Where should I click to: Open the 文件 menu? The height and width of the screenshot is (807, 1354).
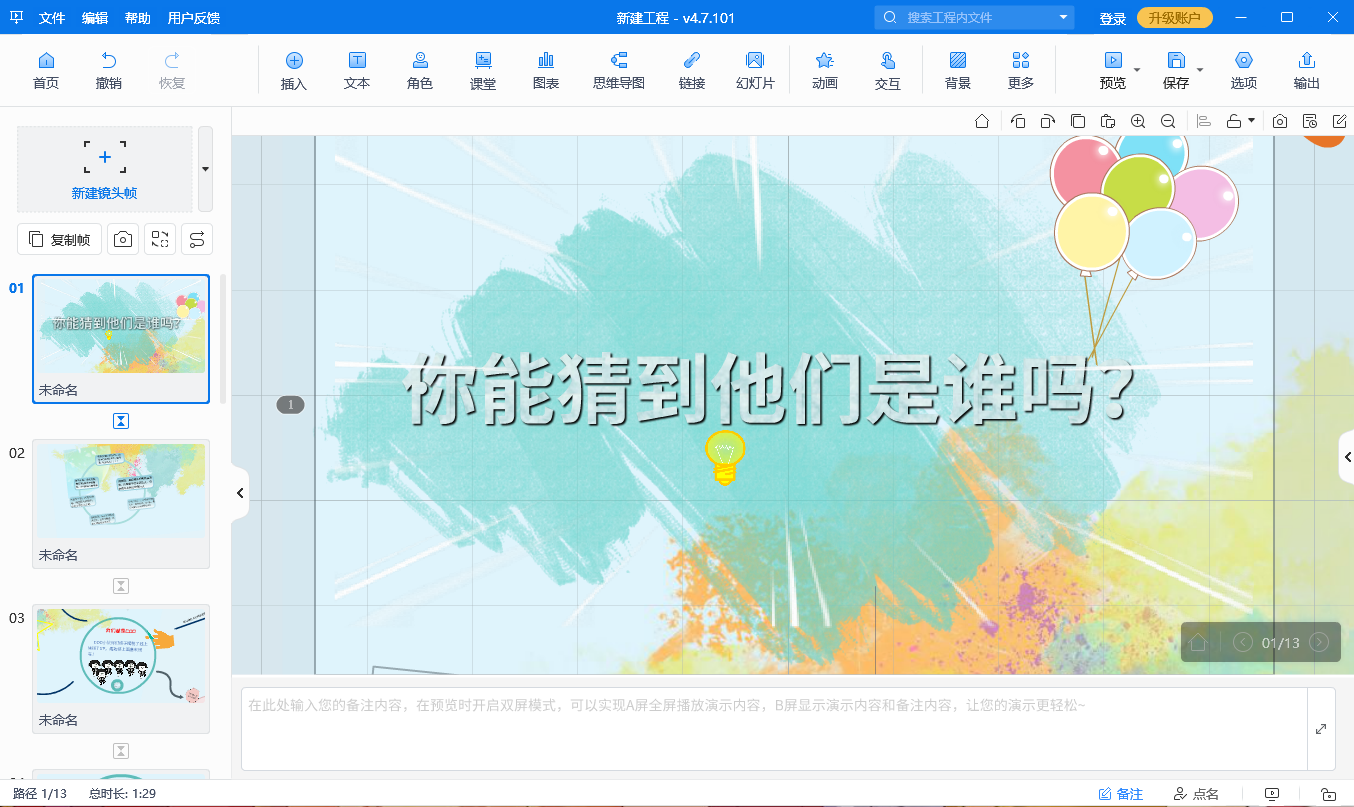point(52,18)
